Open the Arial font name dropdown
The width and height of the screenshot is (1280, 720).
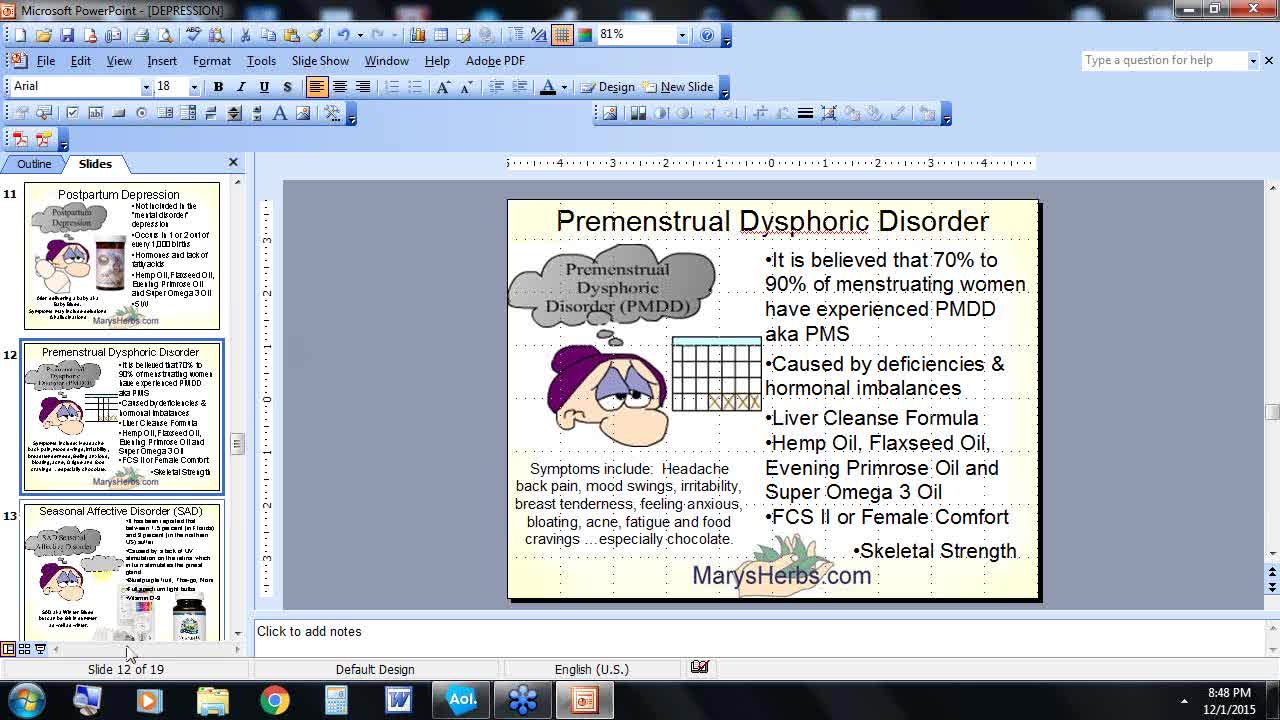coord(145,87)
